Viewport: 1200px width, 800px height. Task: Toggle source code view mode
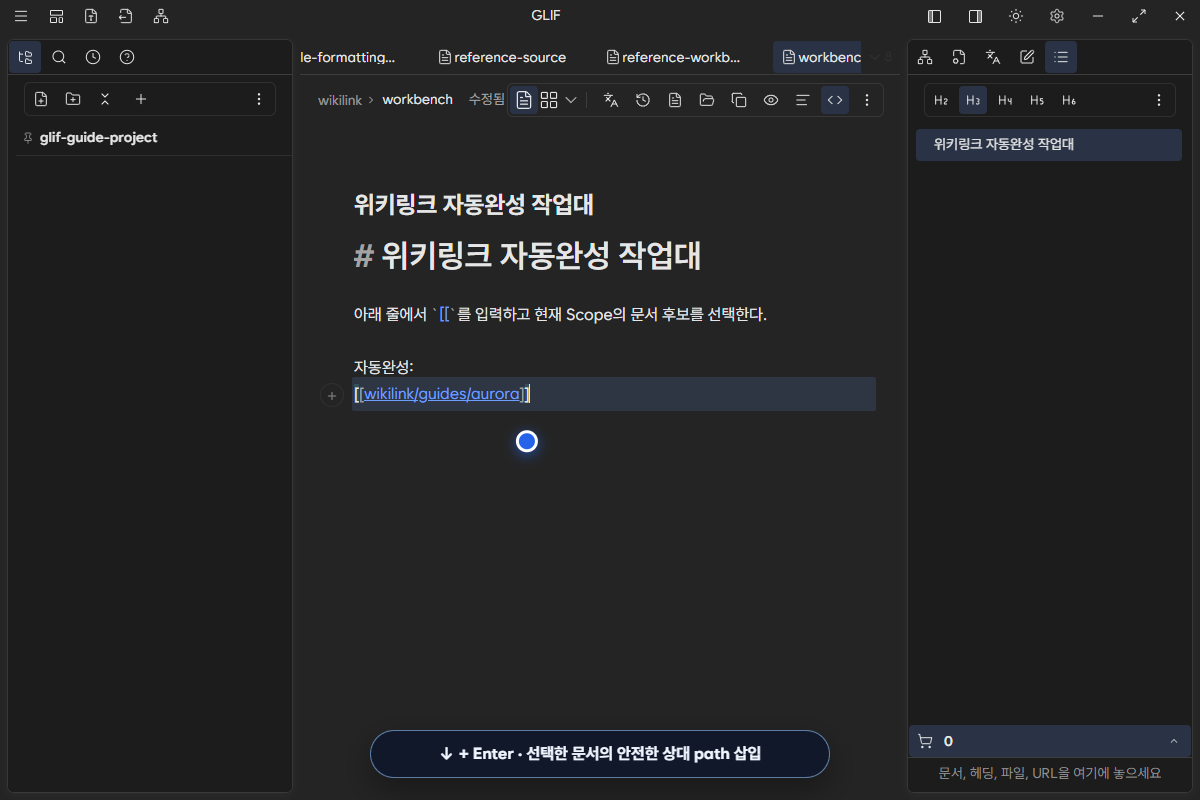click(x=835, y=100)
